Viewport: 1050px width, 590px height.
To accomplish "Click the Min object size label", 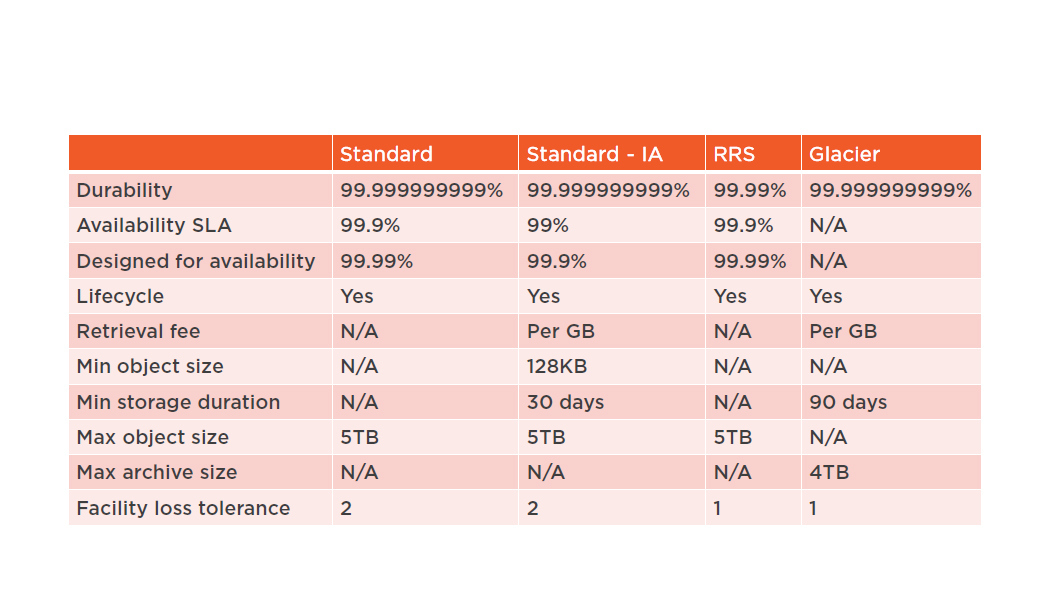I will coord(150,366).
